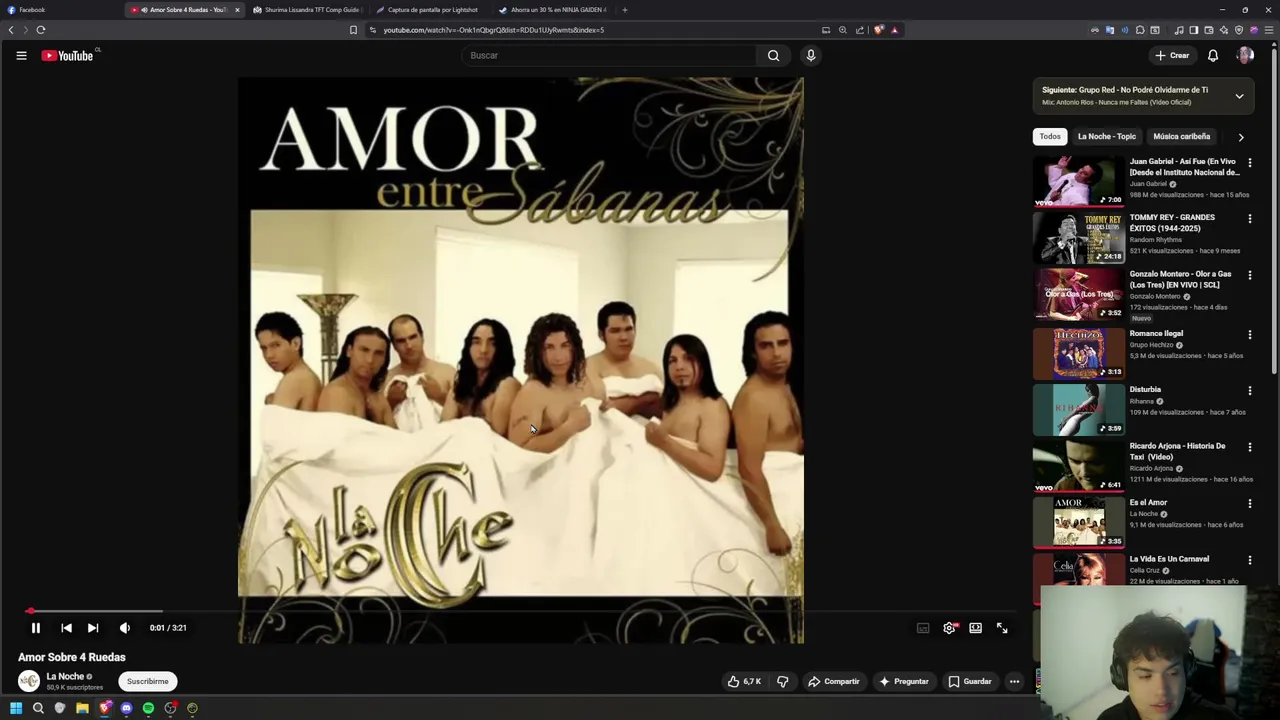Open the browser main hamburger menu
This screenshot has height=720, width=1280.
click(1269, 30)
